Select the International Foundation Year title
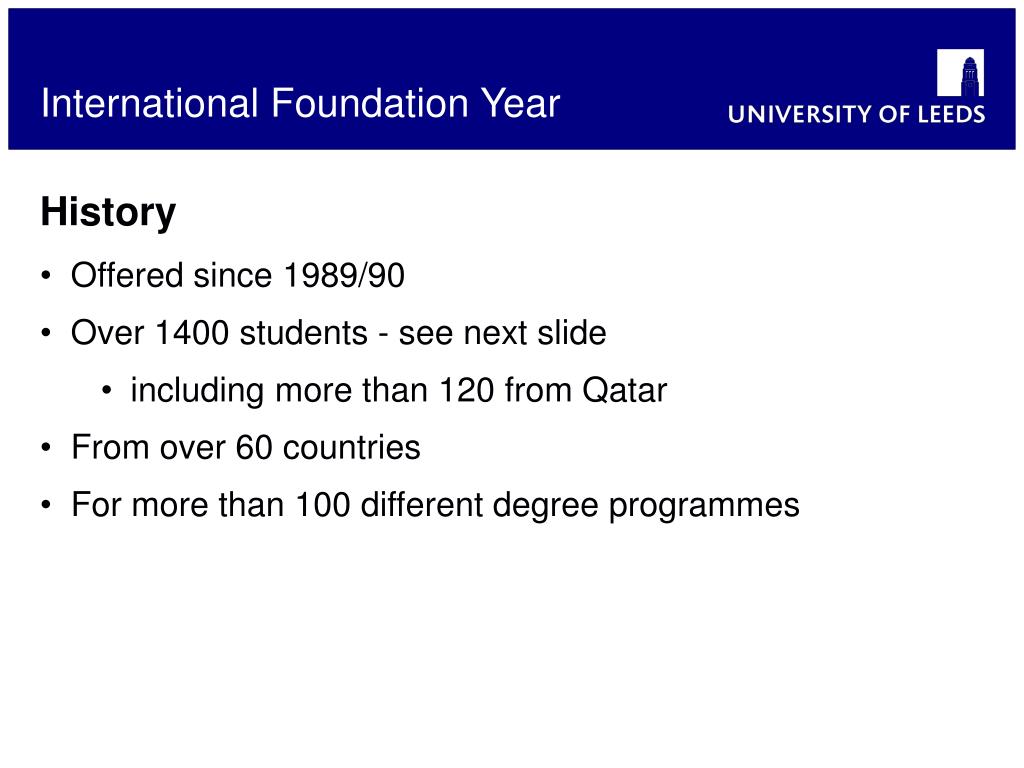Image resolution: width=1024 pixels, height=768 pixels. click(300, 103)
